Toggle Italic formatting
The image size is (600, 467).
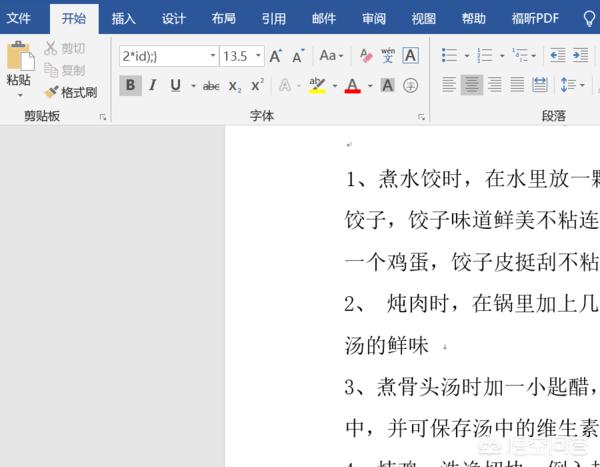tap(153, 85)
